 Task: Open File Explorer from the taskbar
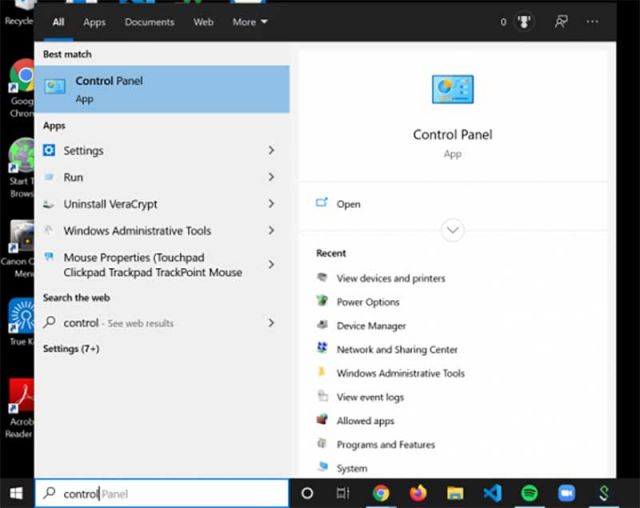point(455,493)
